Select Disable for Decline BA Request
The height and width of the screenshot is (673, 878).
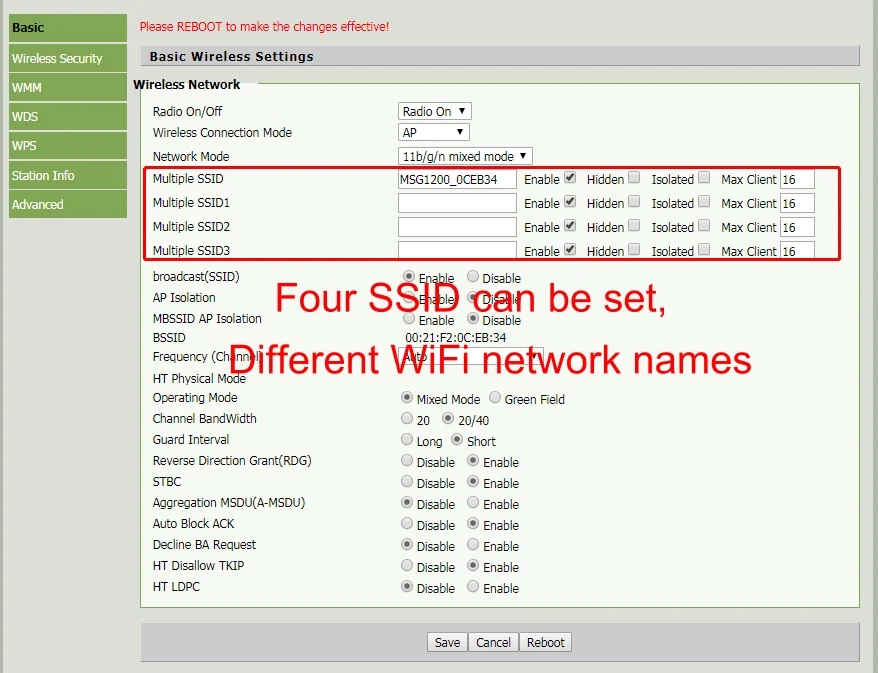(407, 544)
